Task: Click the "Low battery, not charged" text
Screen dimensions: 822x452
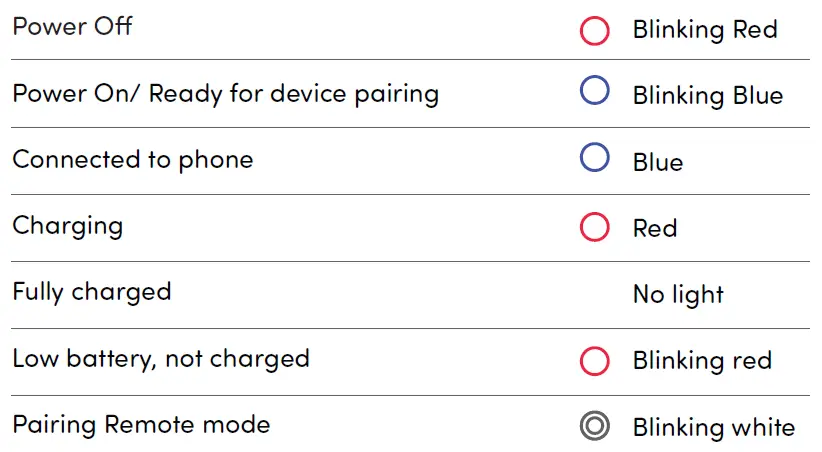Action: [161, 359]
